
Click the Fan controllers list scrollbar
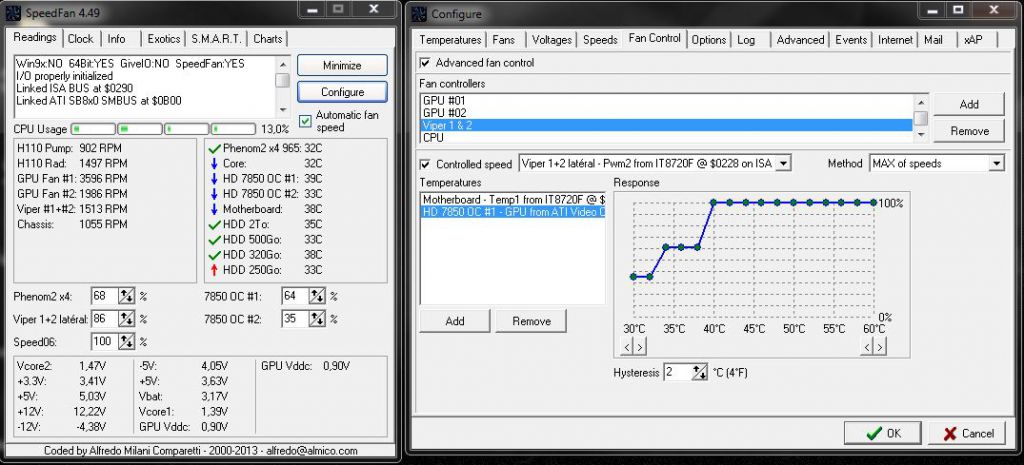point(921,118)
